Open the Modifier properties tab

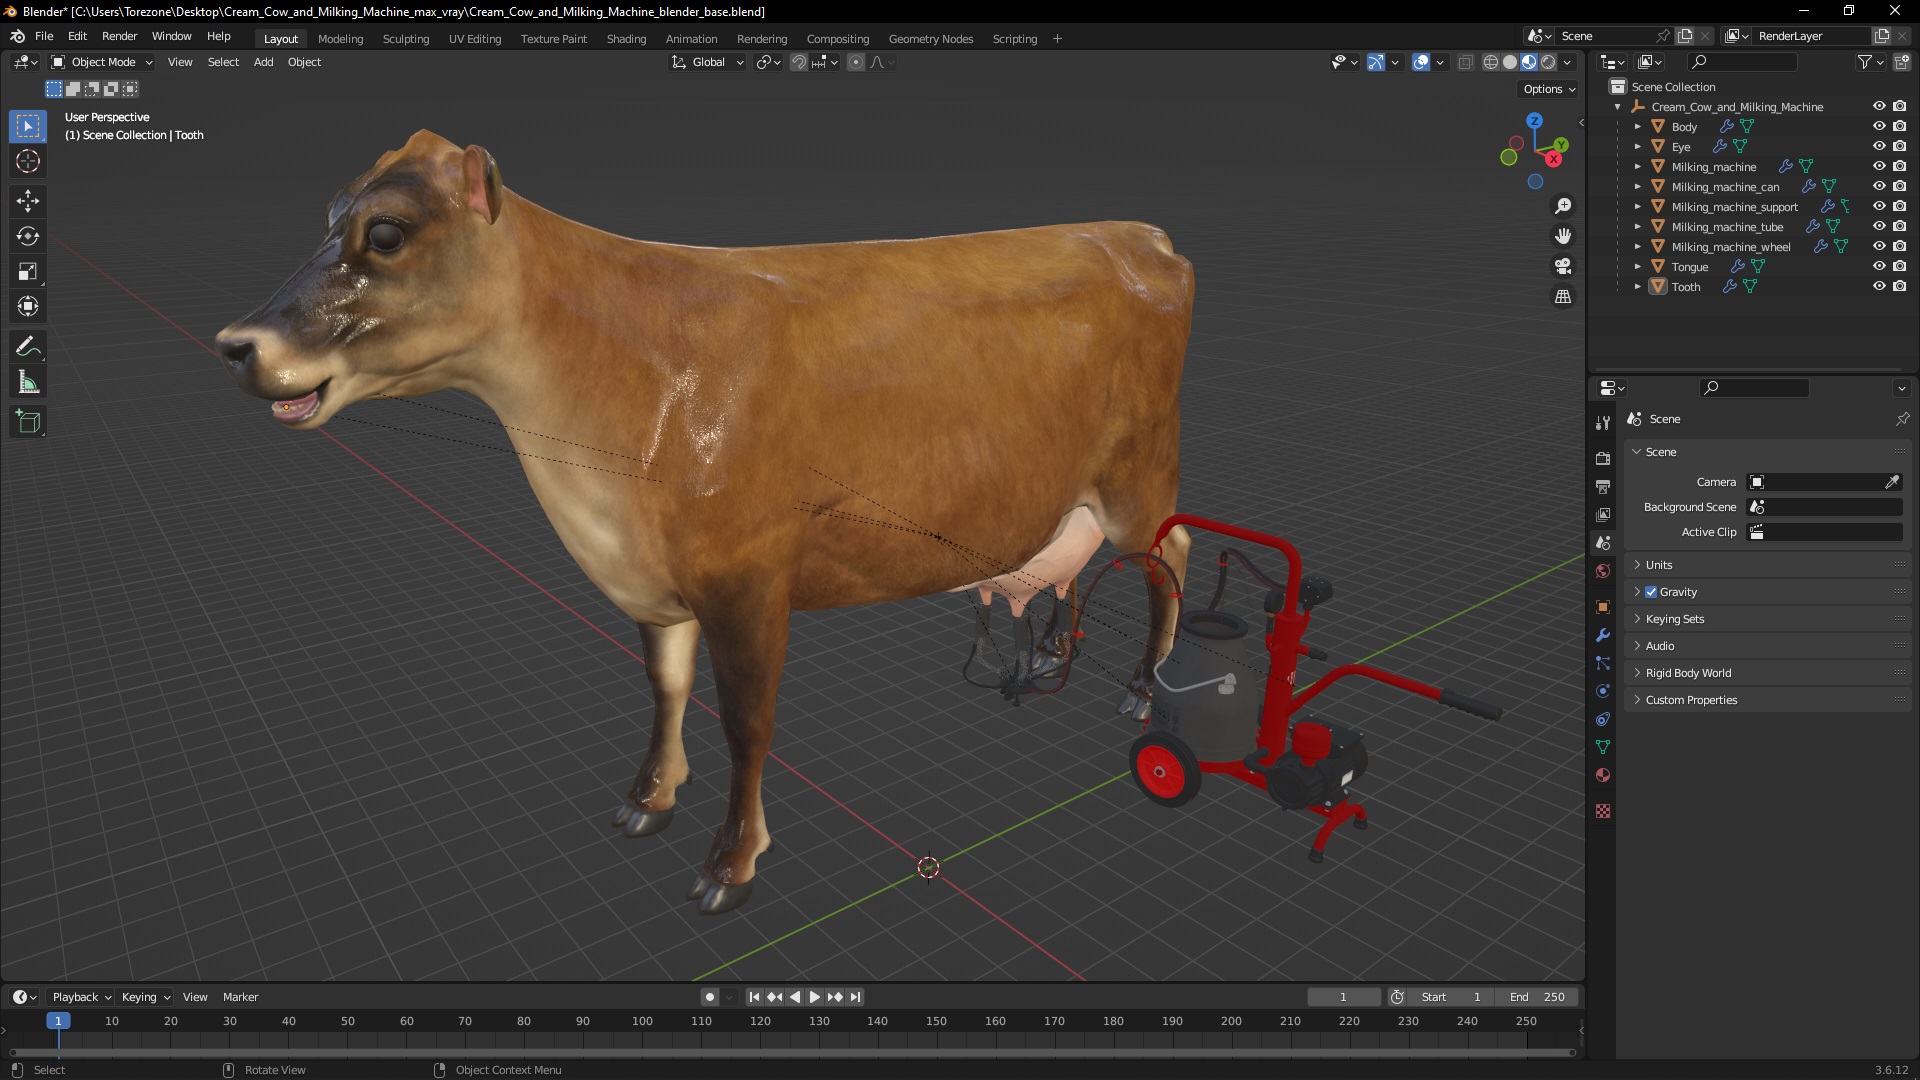pos(1603,635)
